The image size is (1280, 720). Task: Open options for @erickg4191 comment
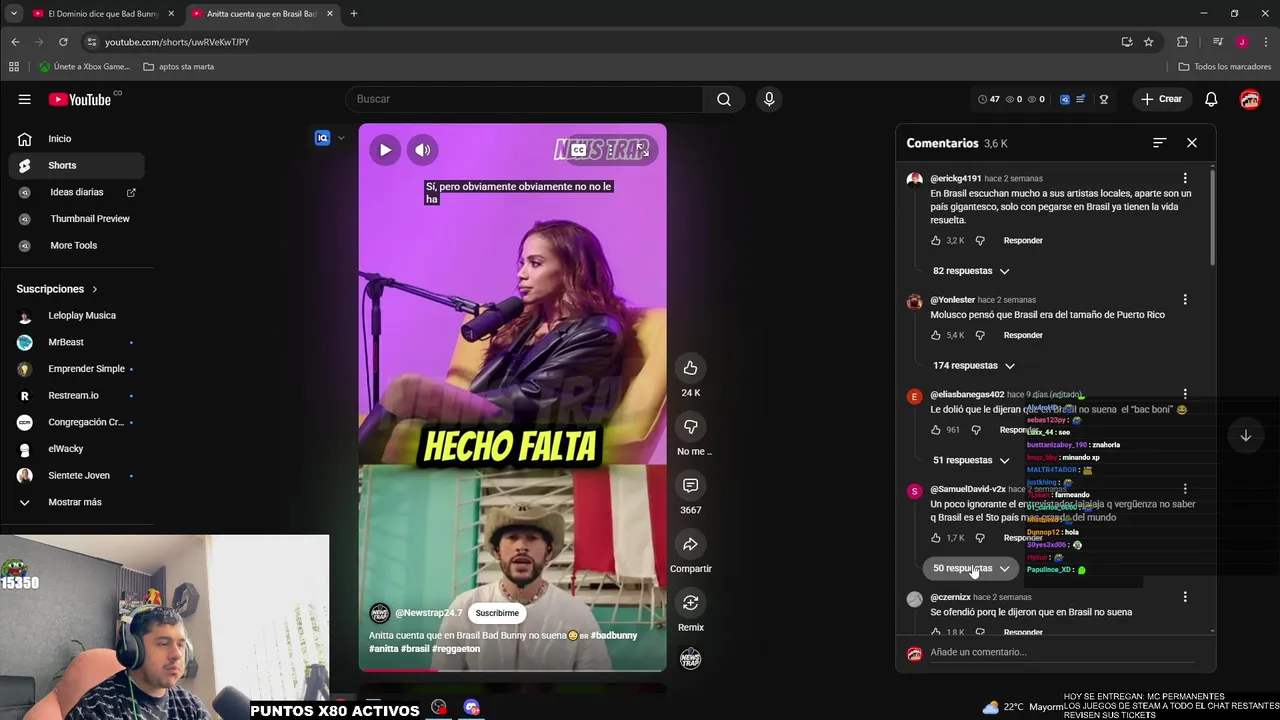1185,178
